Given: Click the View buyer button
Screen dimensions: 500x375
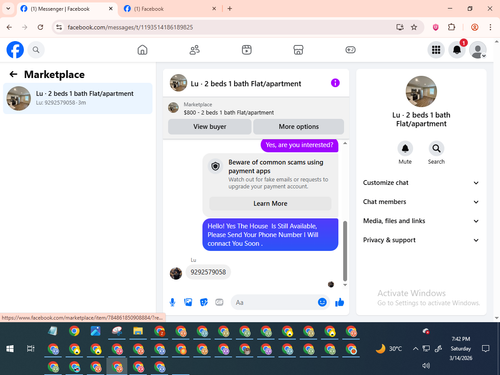Looking at the screenshot, I should (x=210, y=127).
